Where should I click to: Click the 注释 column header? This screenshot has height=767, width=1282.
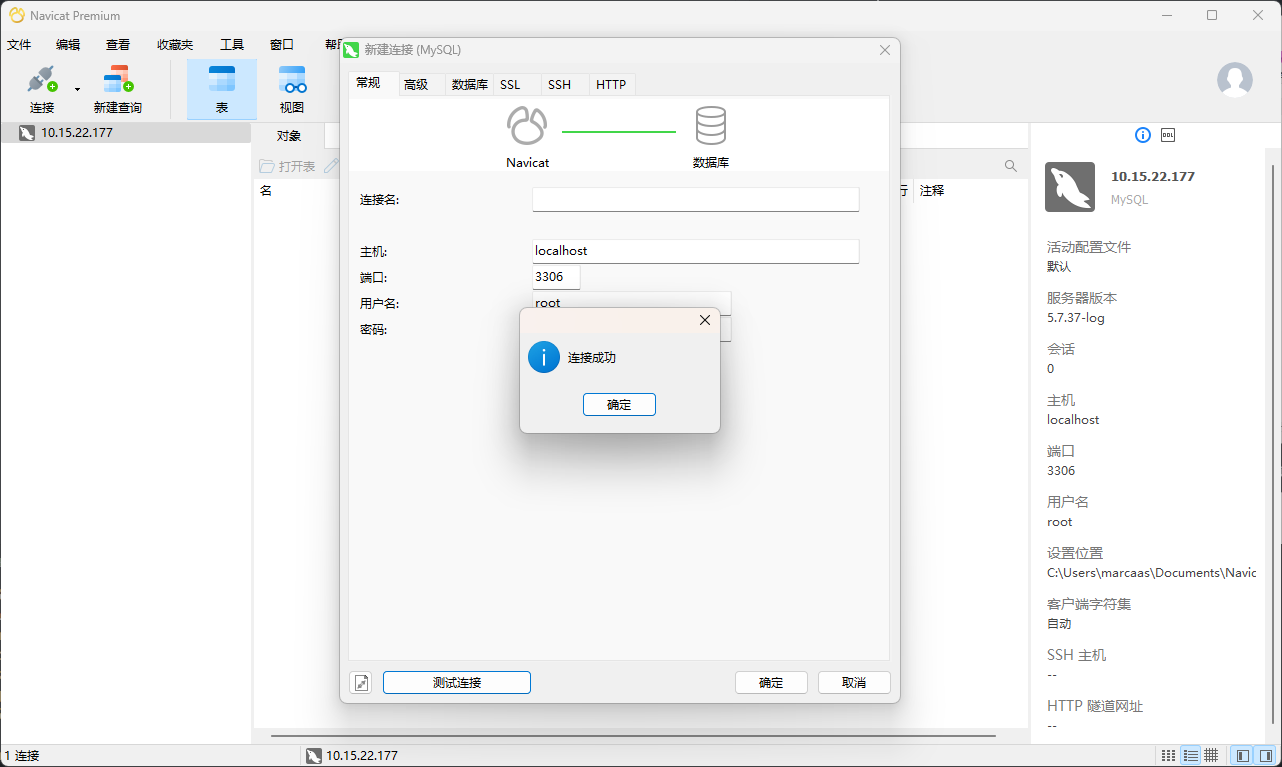point(932,190)
